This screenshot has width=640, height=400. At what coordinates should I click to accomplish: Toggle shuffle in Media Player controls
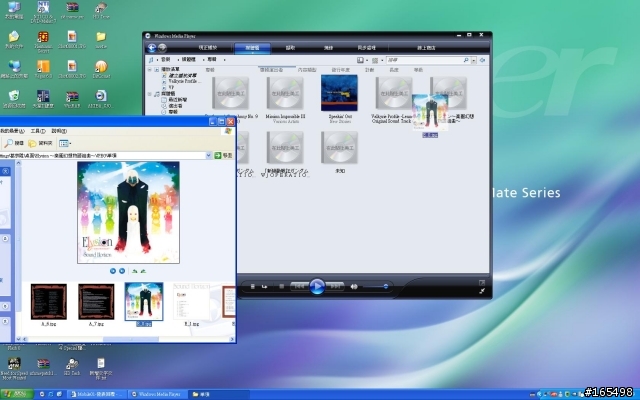coord(253,287)
